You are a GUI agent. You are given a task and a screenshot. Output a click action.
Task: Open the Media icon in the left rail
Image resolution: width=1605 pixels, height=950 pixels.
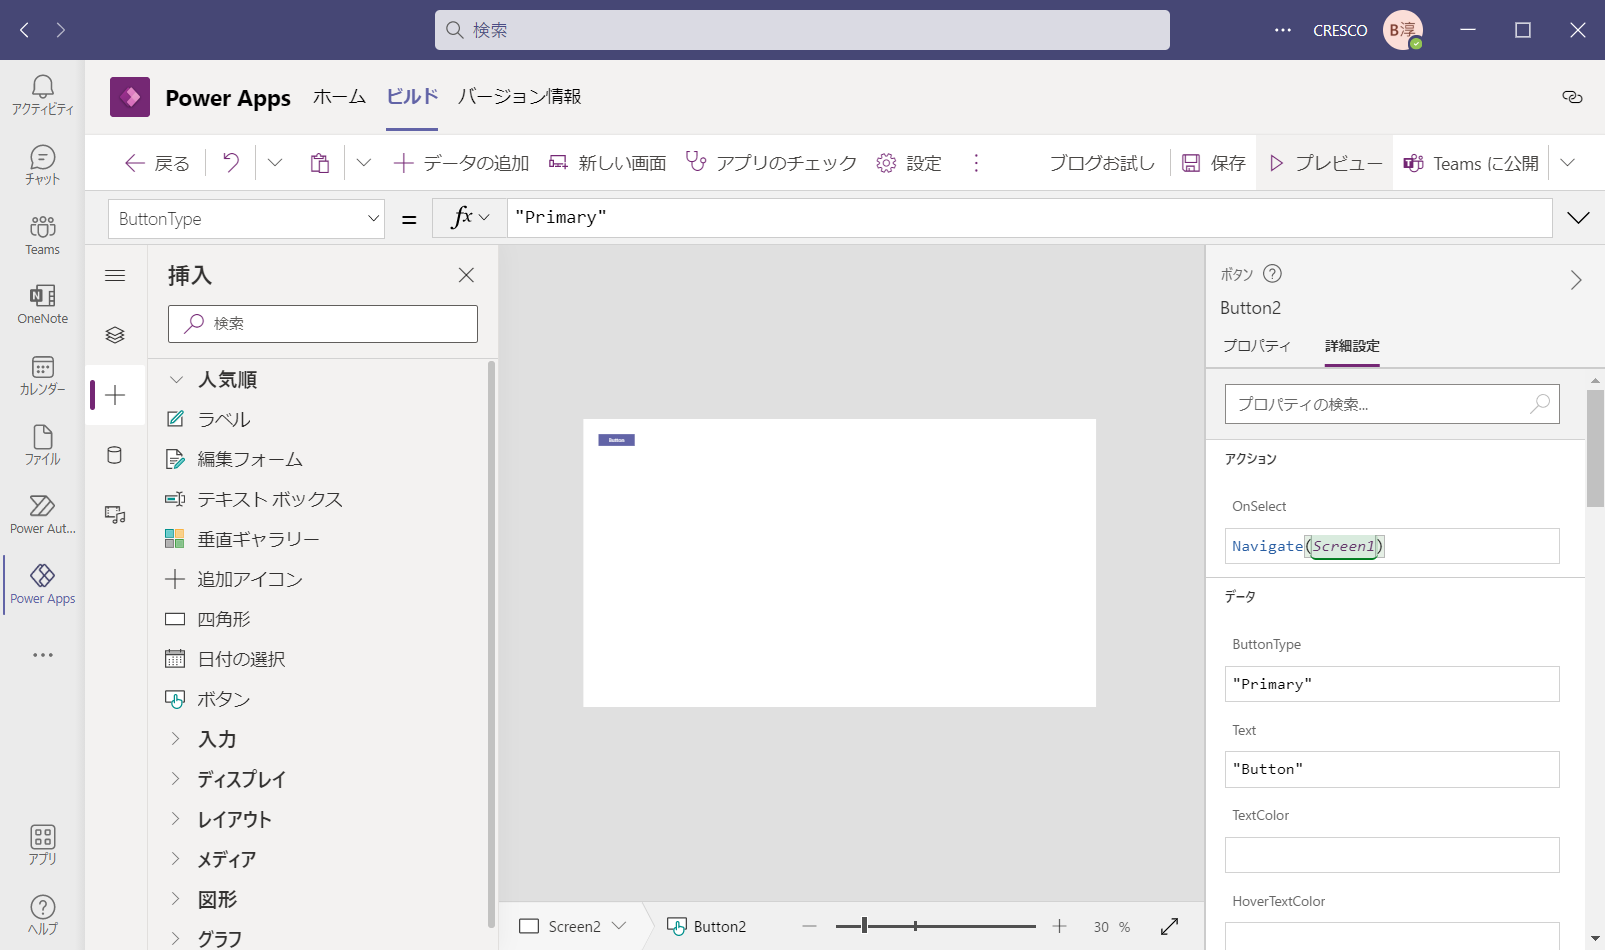115,515
